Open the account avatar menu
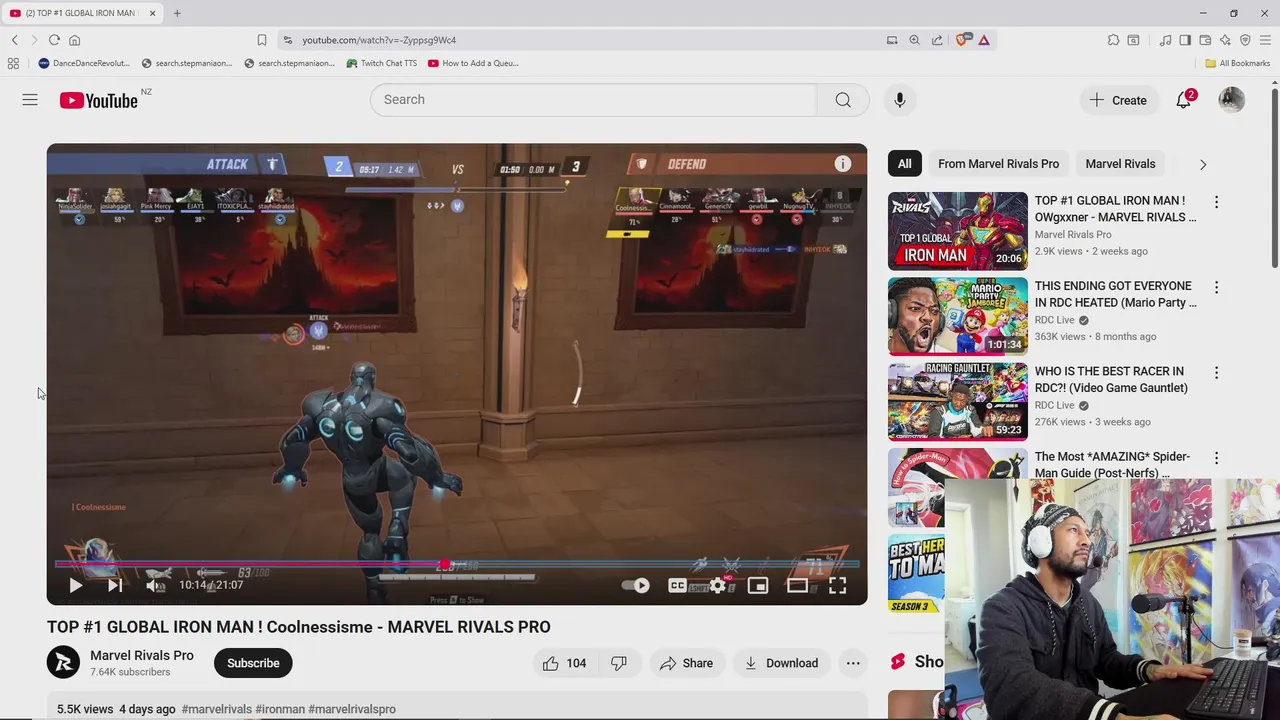The height and width of the screenshot is (720, 1280). tap(1232, 100)
